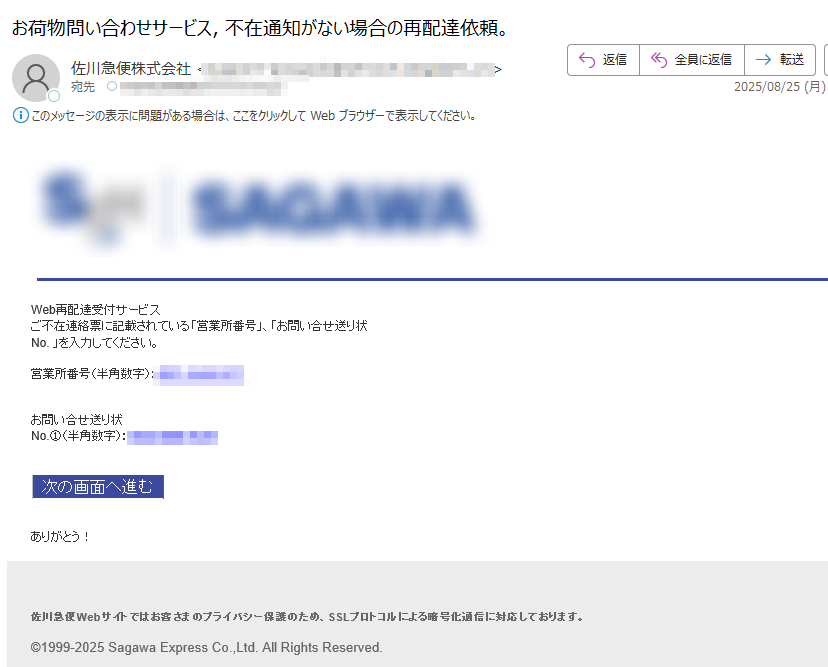Viewport: 828px width, 667px height.
Task: Click the 営業所番号 blurred value field
Action: [201, 375]
